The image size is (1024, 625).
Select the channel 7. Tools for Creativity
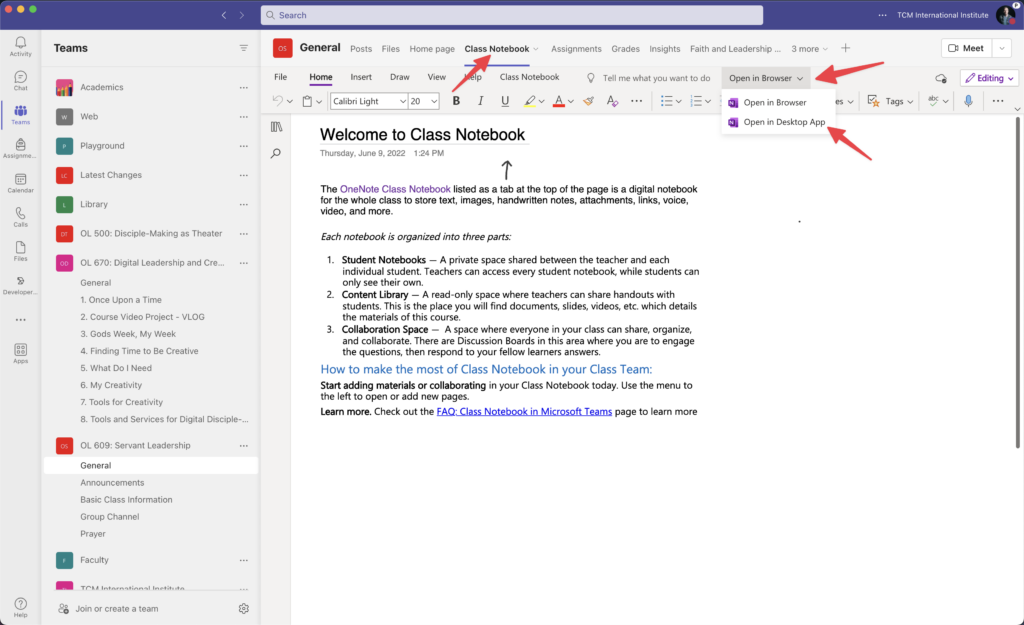(121, 402)
